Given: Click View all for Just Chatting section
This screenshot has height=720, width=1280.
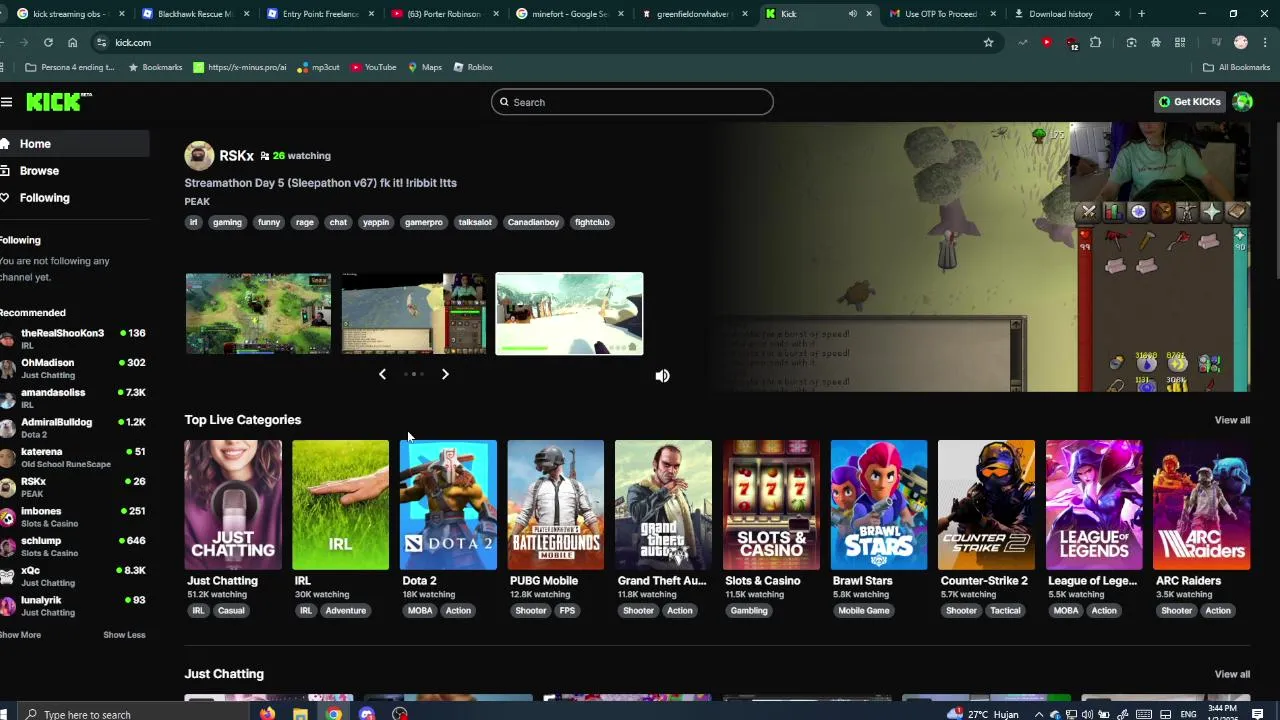Looking at the screenshot, I should point(1232,674).
